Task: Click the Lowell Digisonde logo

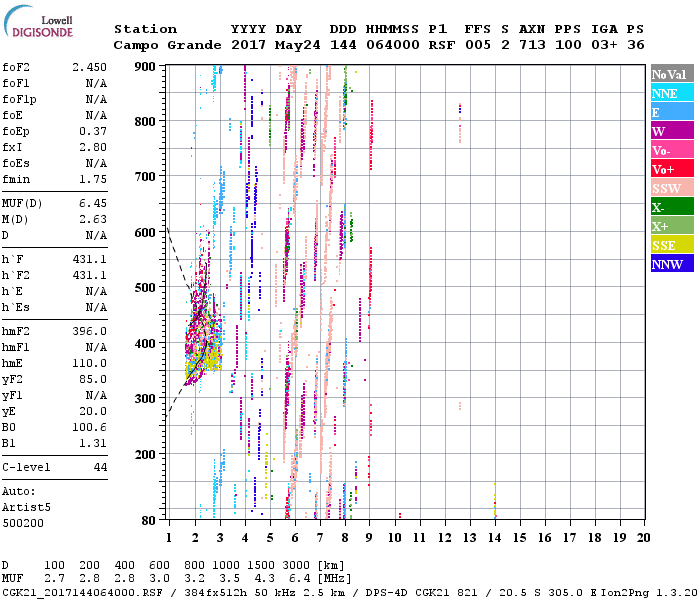Action: (38, 21)
